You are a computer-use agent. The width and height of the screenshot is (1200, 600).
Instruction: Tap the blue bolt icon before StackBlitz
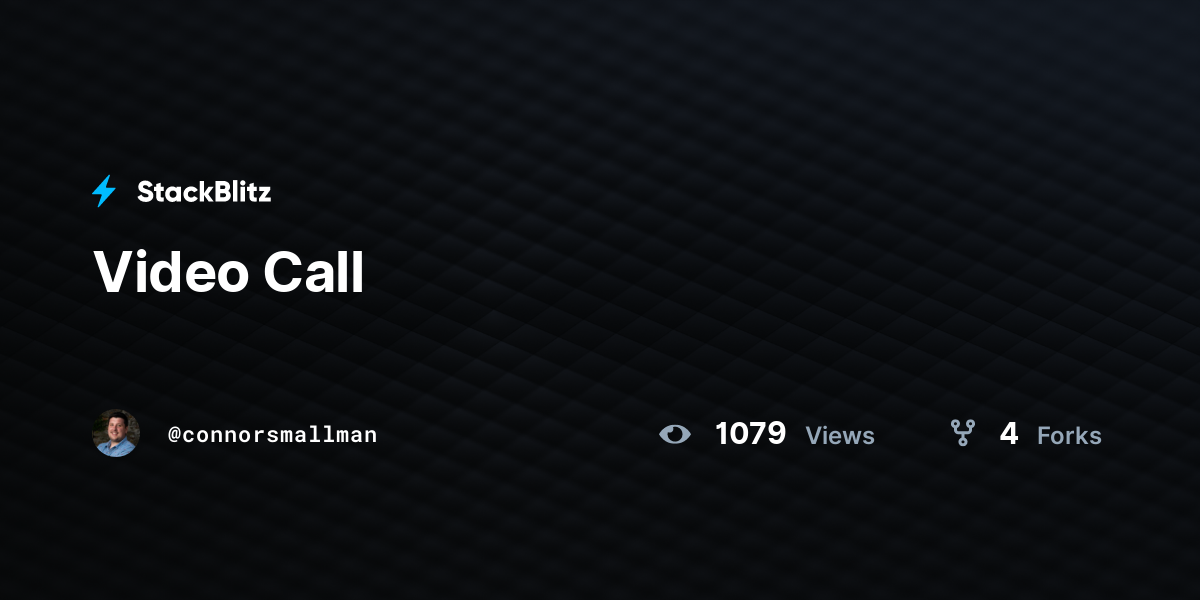pos(104,191)
